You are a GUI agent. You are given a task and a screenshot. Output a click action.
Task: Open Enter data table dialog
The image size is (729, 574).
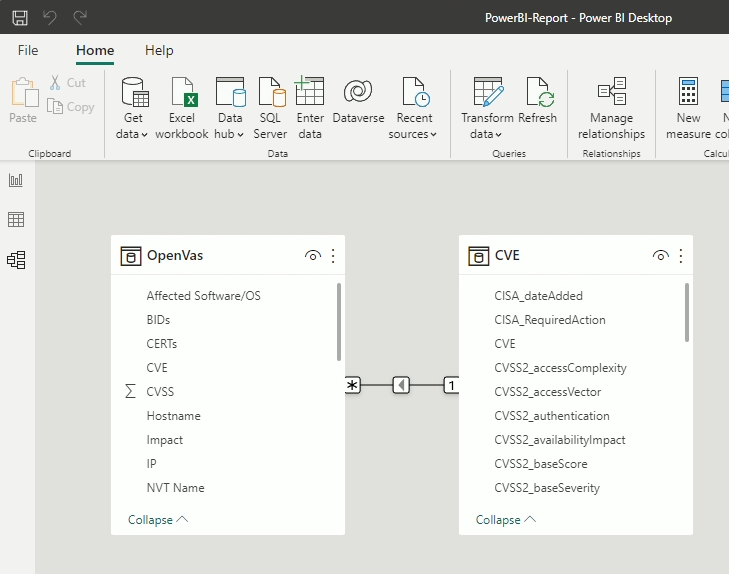(310, 108)
